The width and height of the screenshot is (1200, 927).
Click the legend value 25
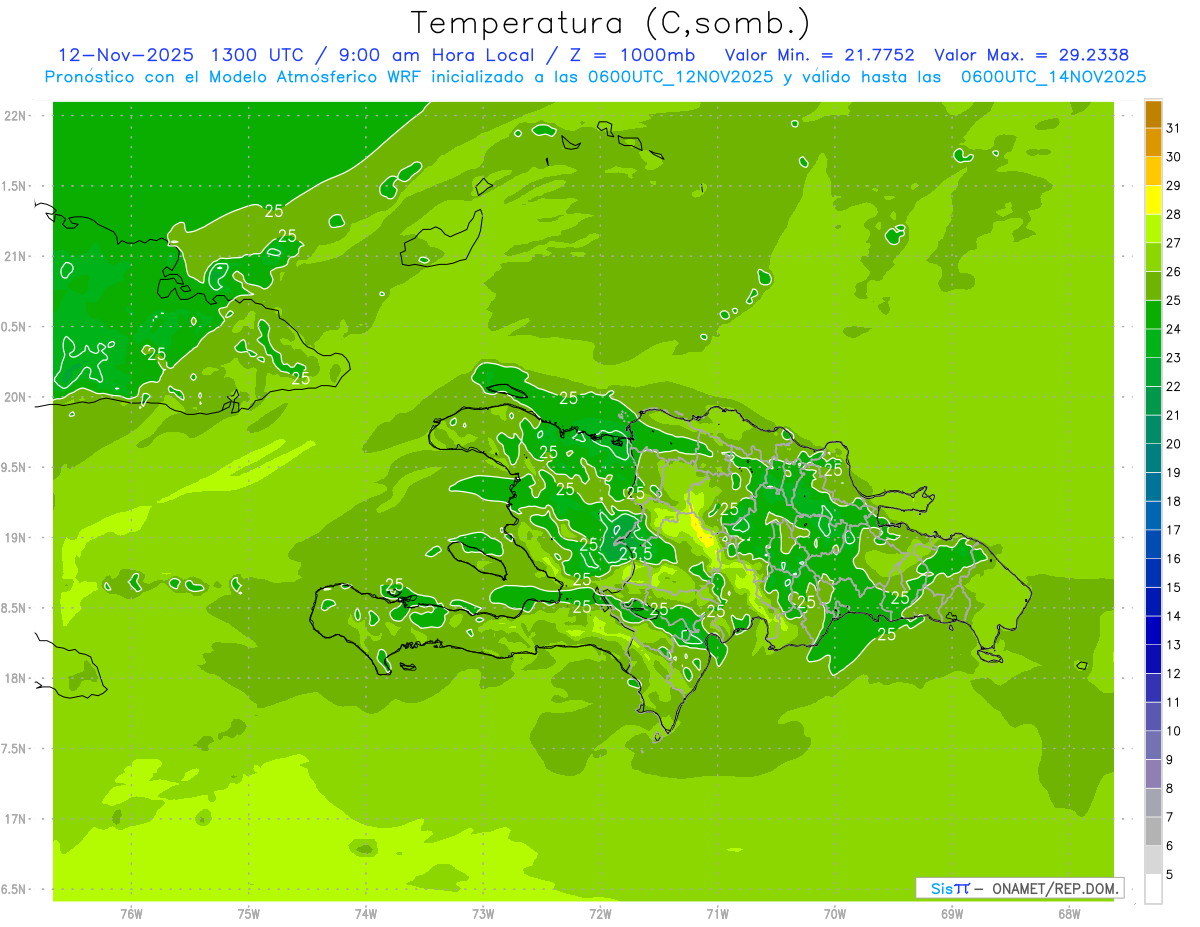pos(1174,300)
